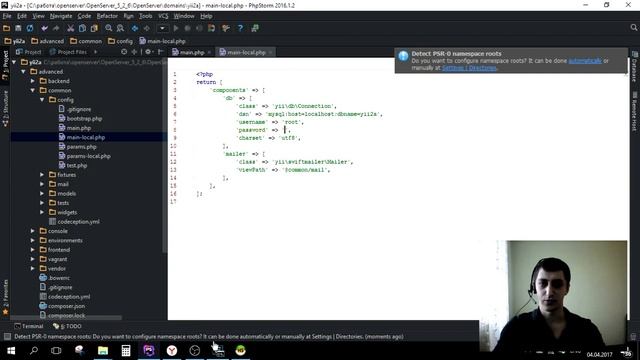Click the blue Back navigation icon
The height and width of the screenshot is (360, 640).
[x=135, y=28]
